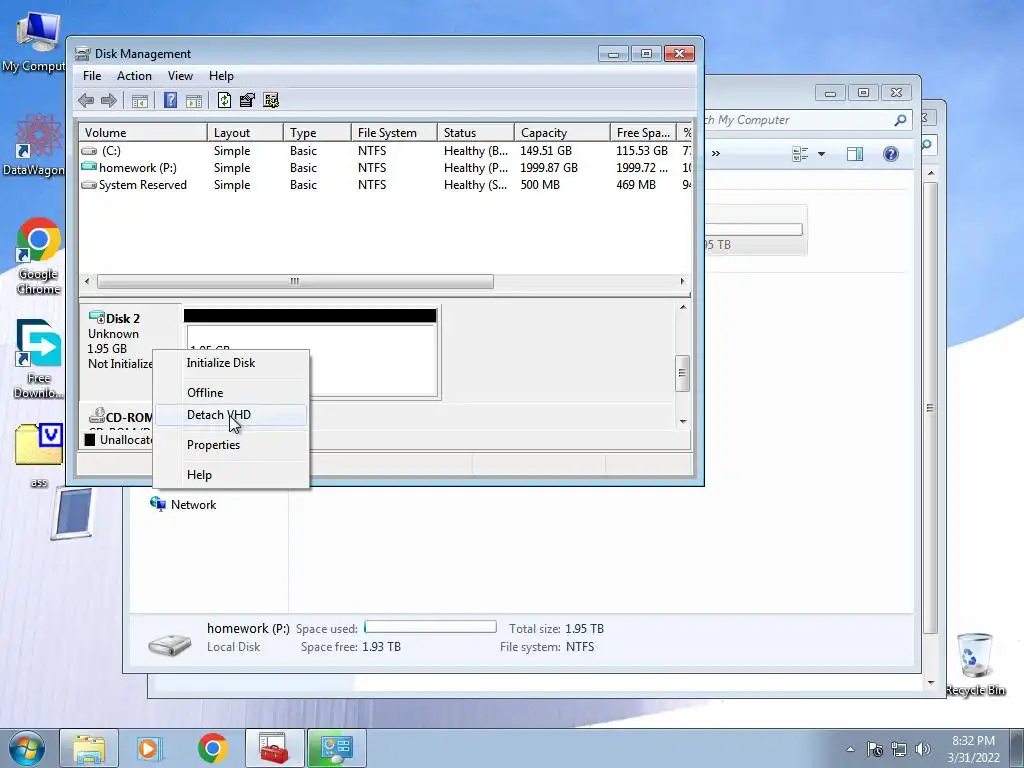1024x768 pixels.
Task: Select the (C:) volume row
Action: pyautogui.click(x=385, y=151)
